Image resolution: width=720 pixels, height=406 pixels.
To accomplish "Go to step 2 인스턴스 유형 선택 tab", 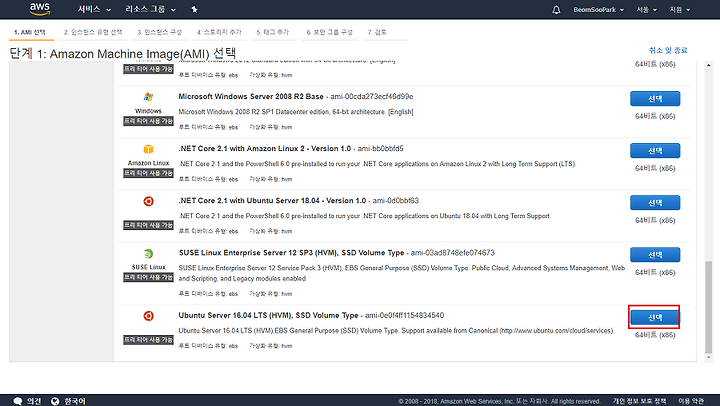I will tap(93, 32).
